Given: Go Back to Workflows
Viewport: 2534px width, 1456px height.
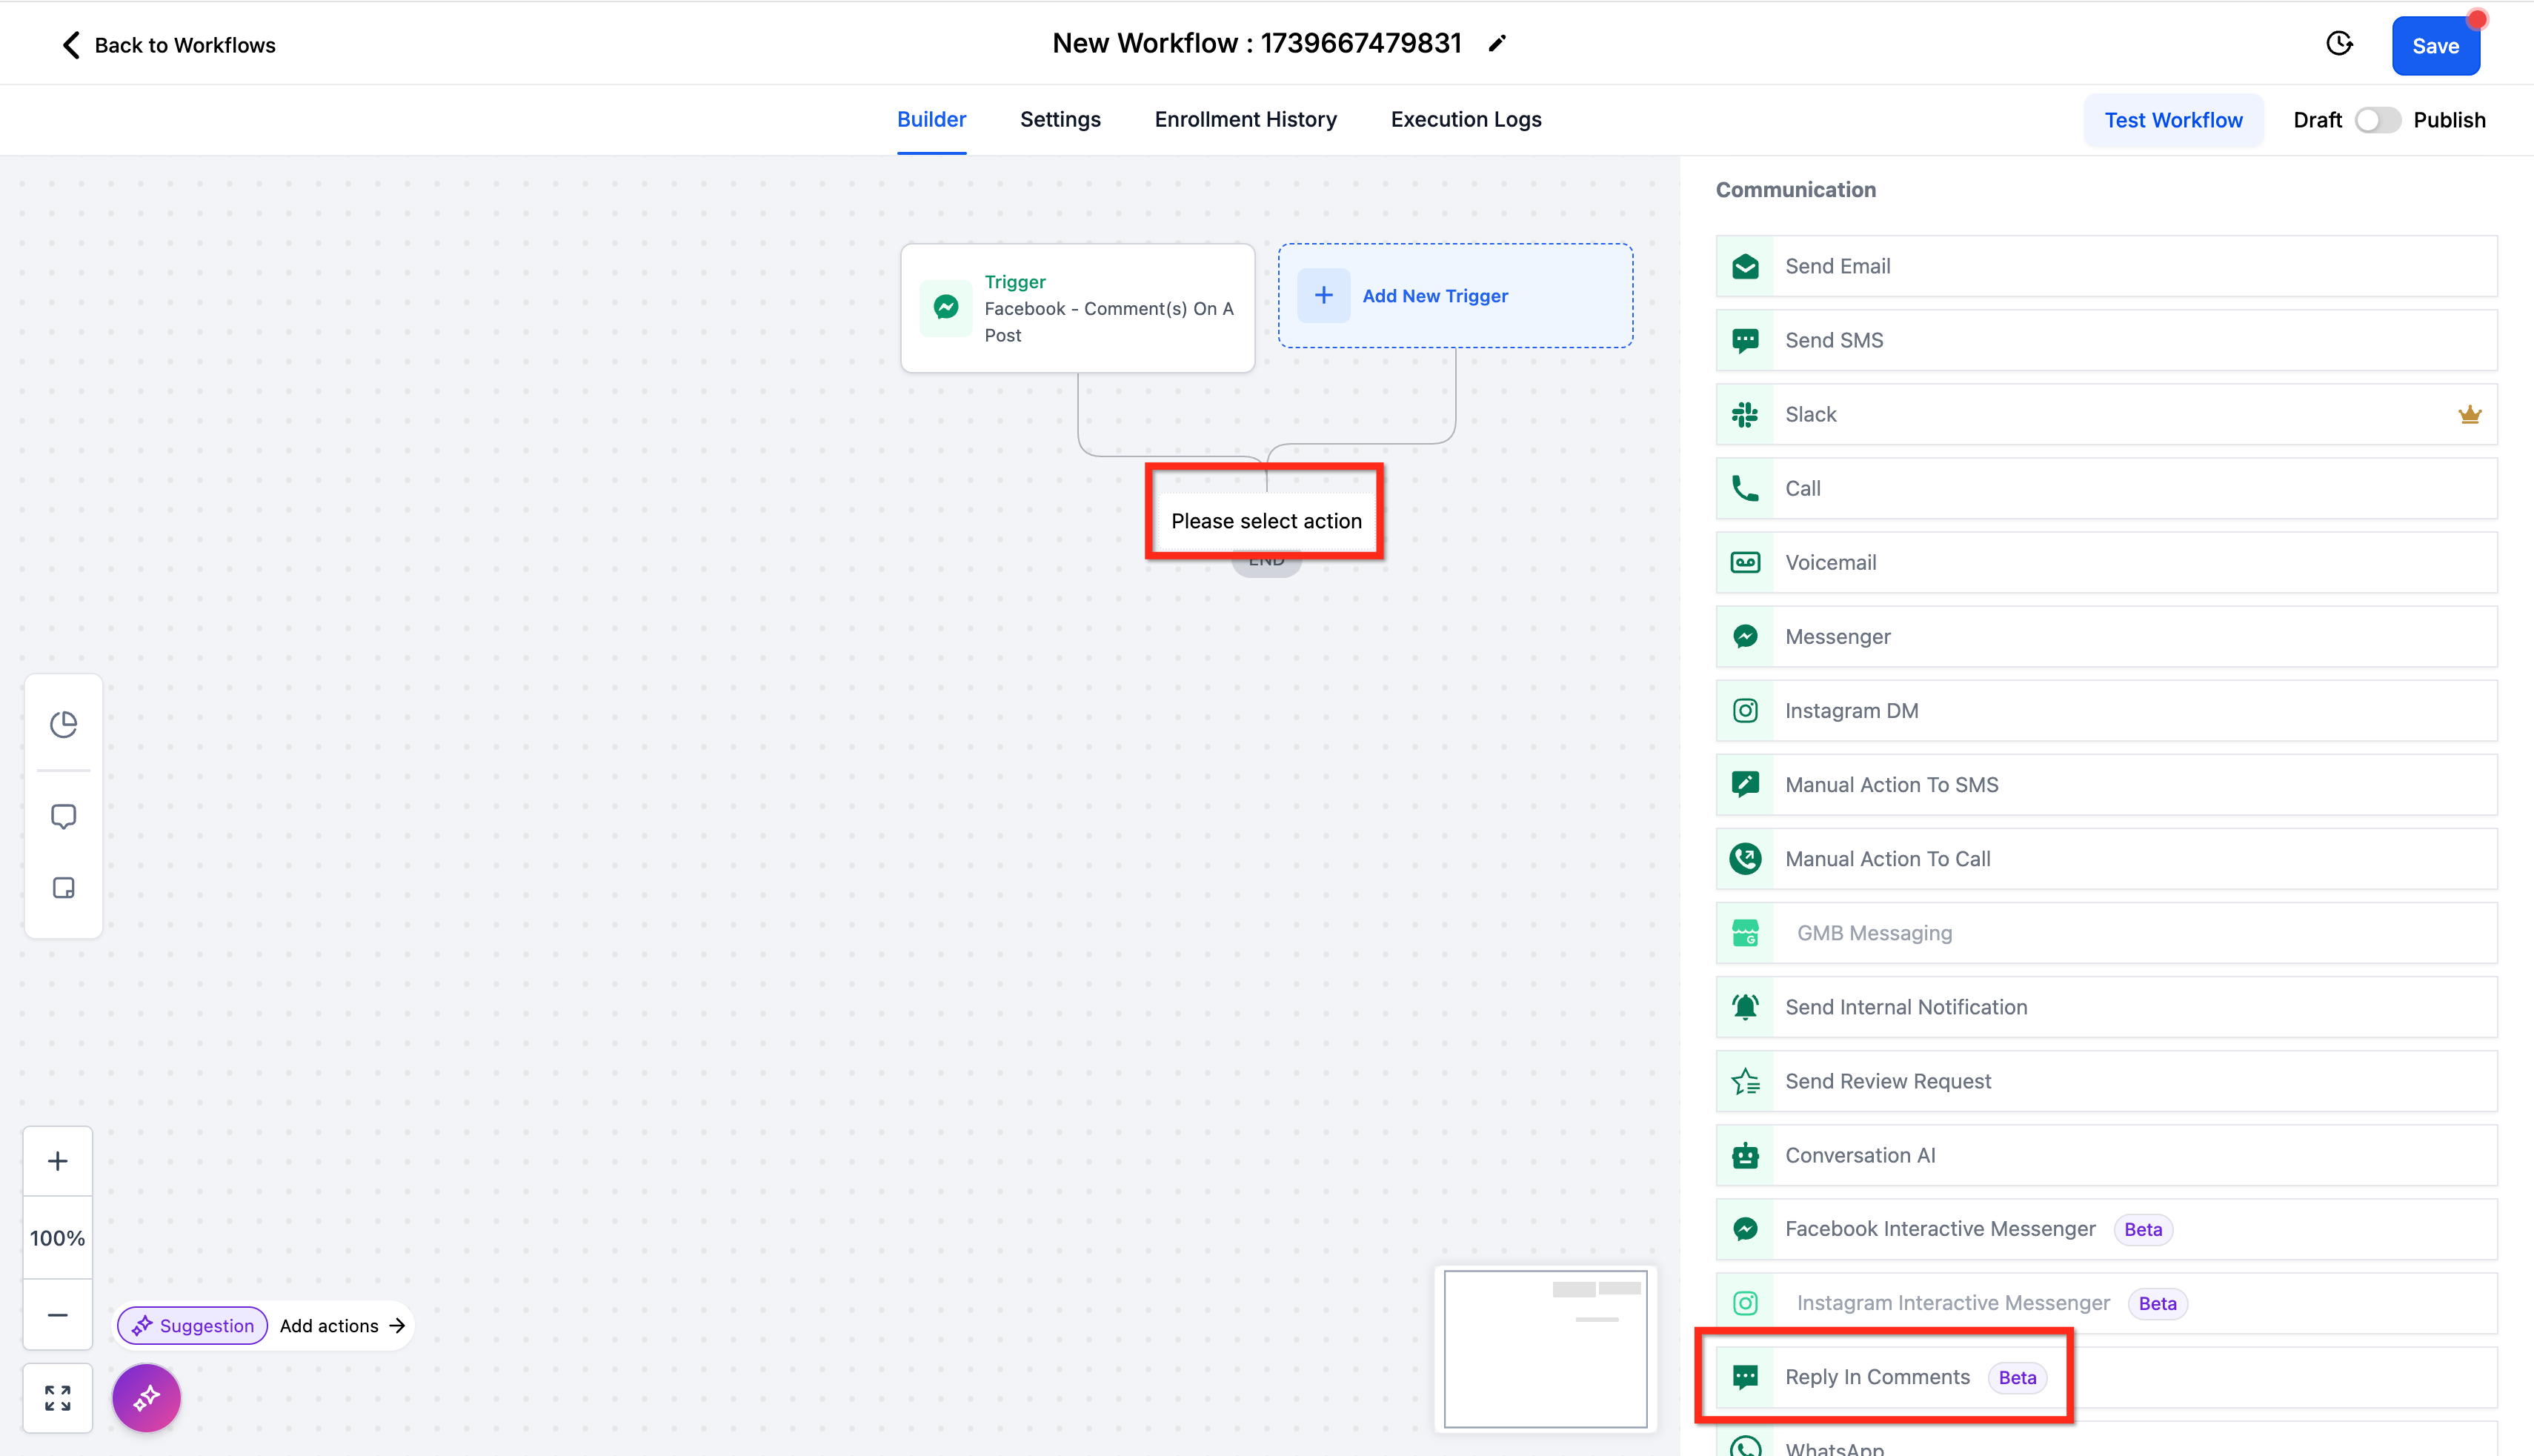Looking at the screenshot, I should click(x=168, y=45).
